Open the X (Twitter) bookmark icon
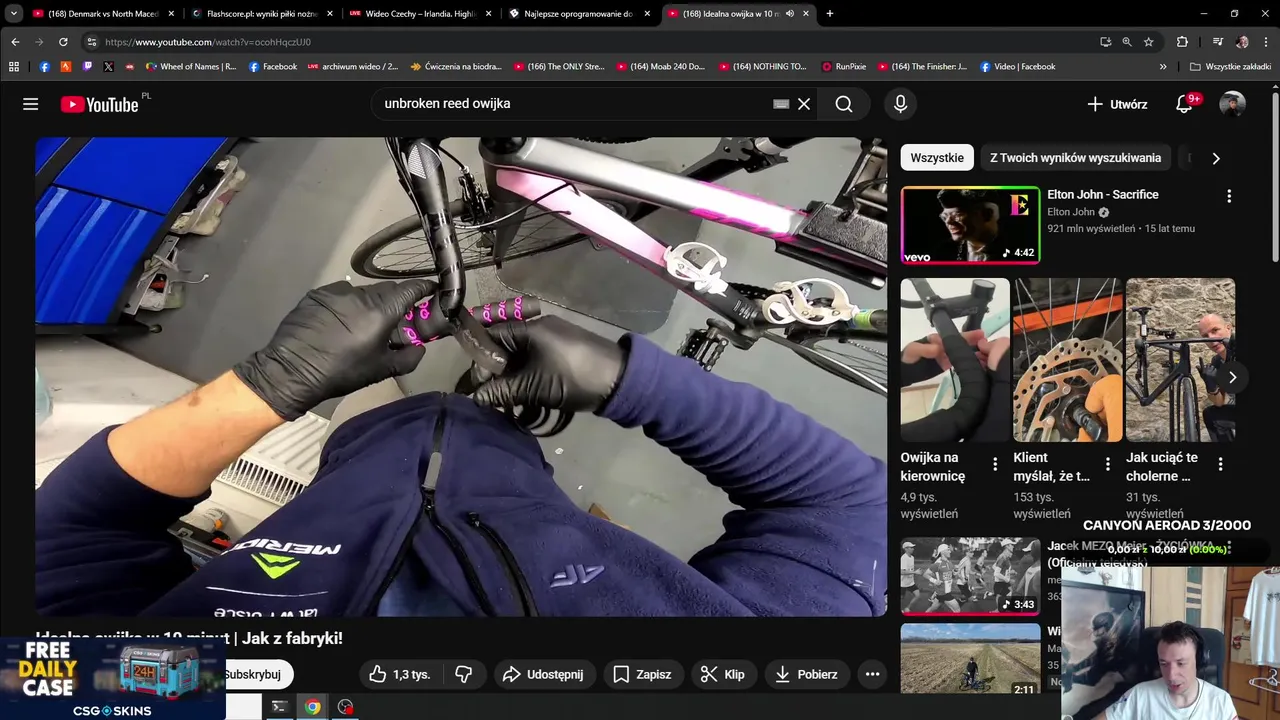Screen dimensions: 1280x720 click(108, 67)
